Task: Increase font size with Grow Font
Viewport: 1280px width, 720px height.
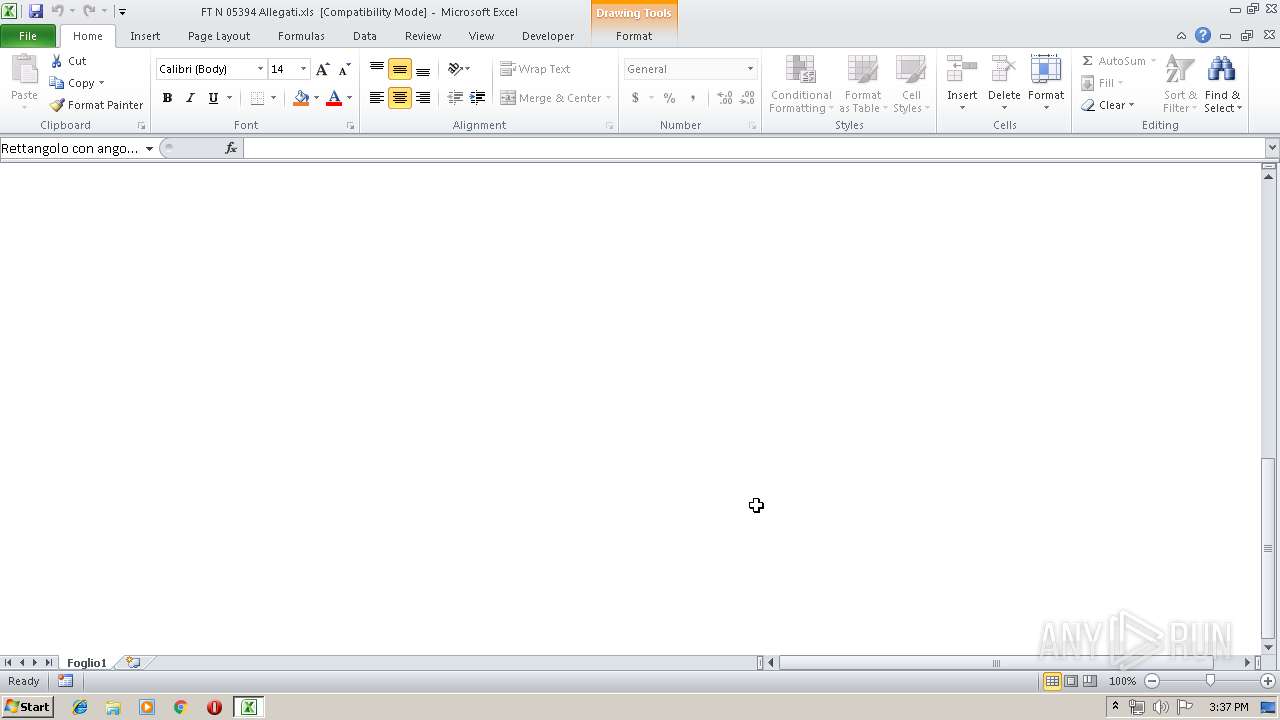Action: click(x=322, y=69)
